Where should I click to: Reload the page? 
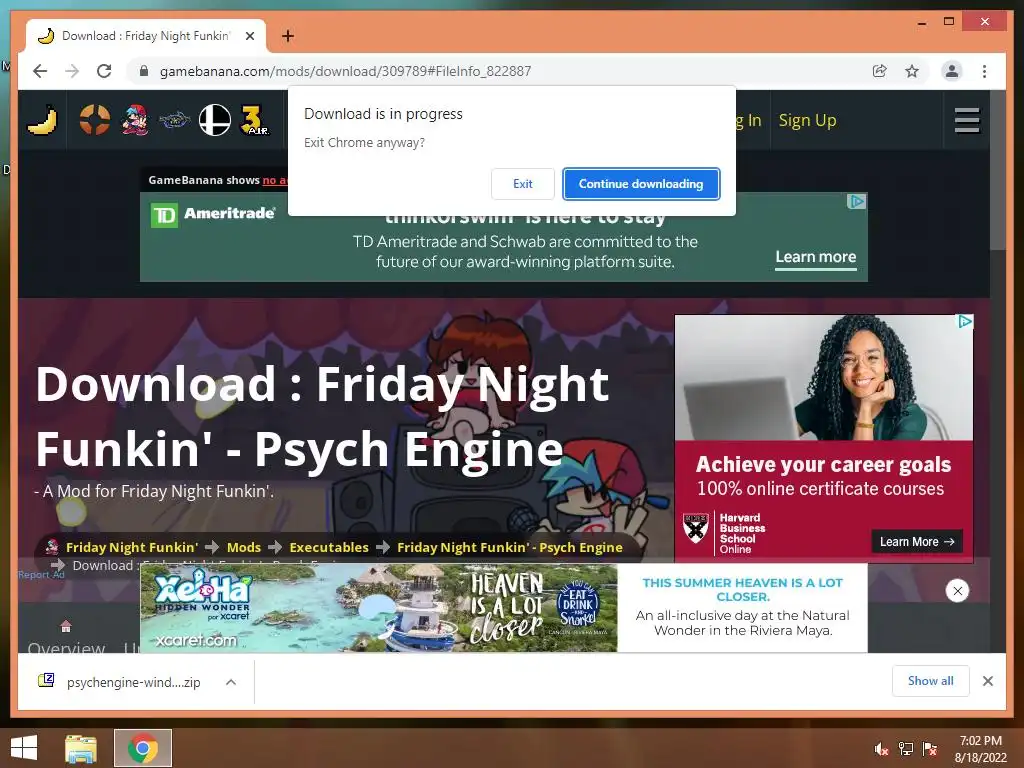pos(104,71)
